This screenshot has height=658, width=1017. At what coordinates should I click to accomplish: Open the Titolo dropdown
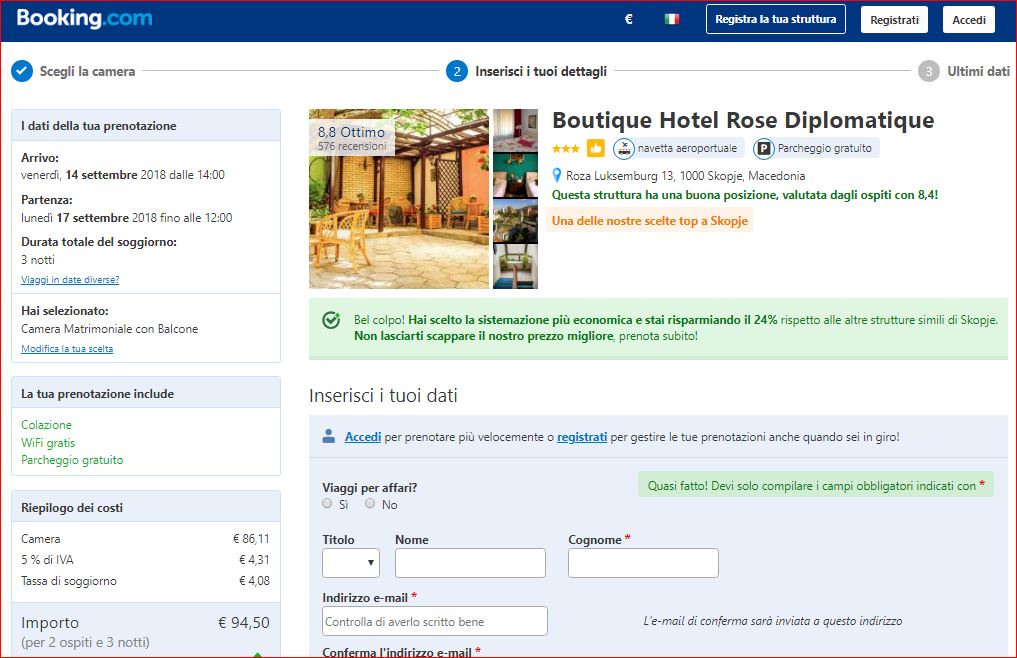coord(351,563)
